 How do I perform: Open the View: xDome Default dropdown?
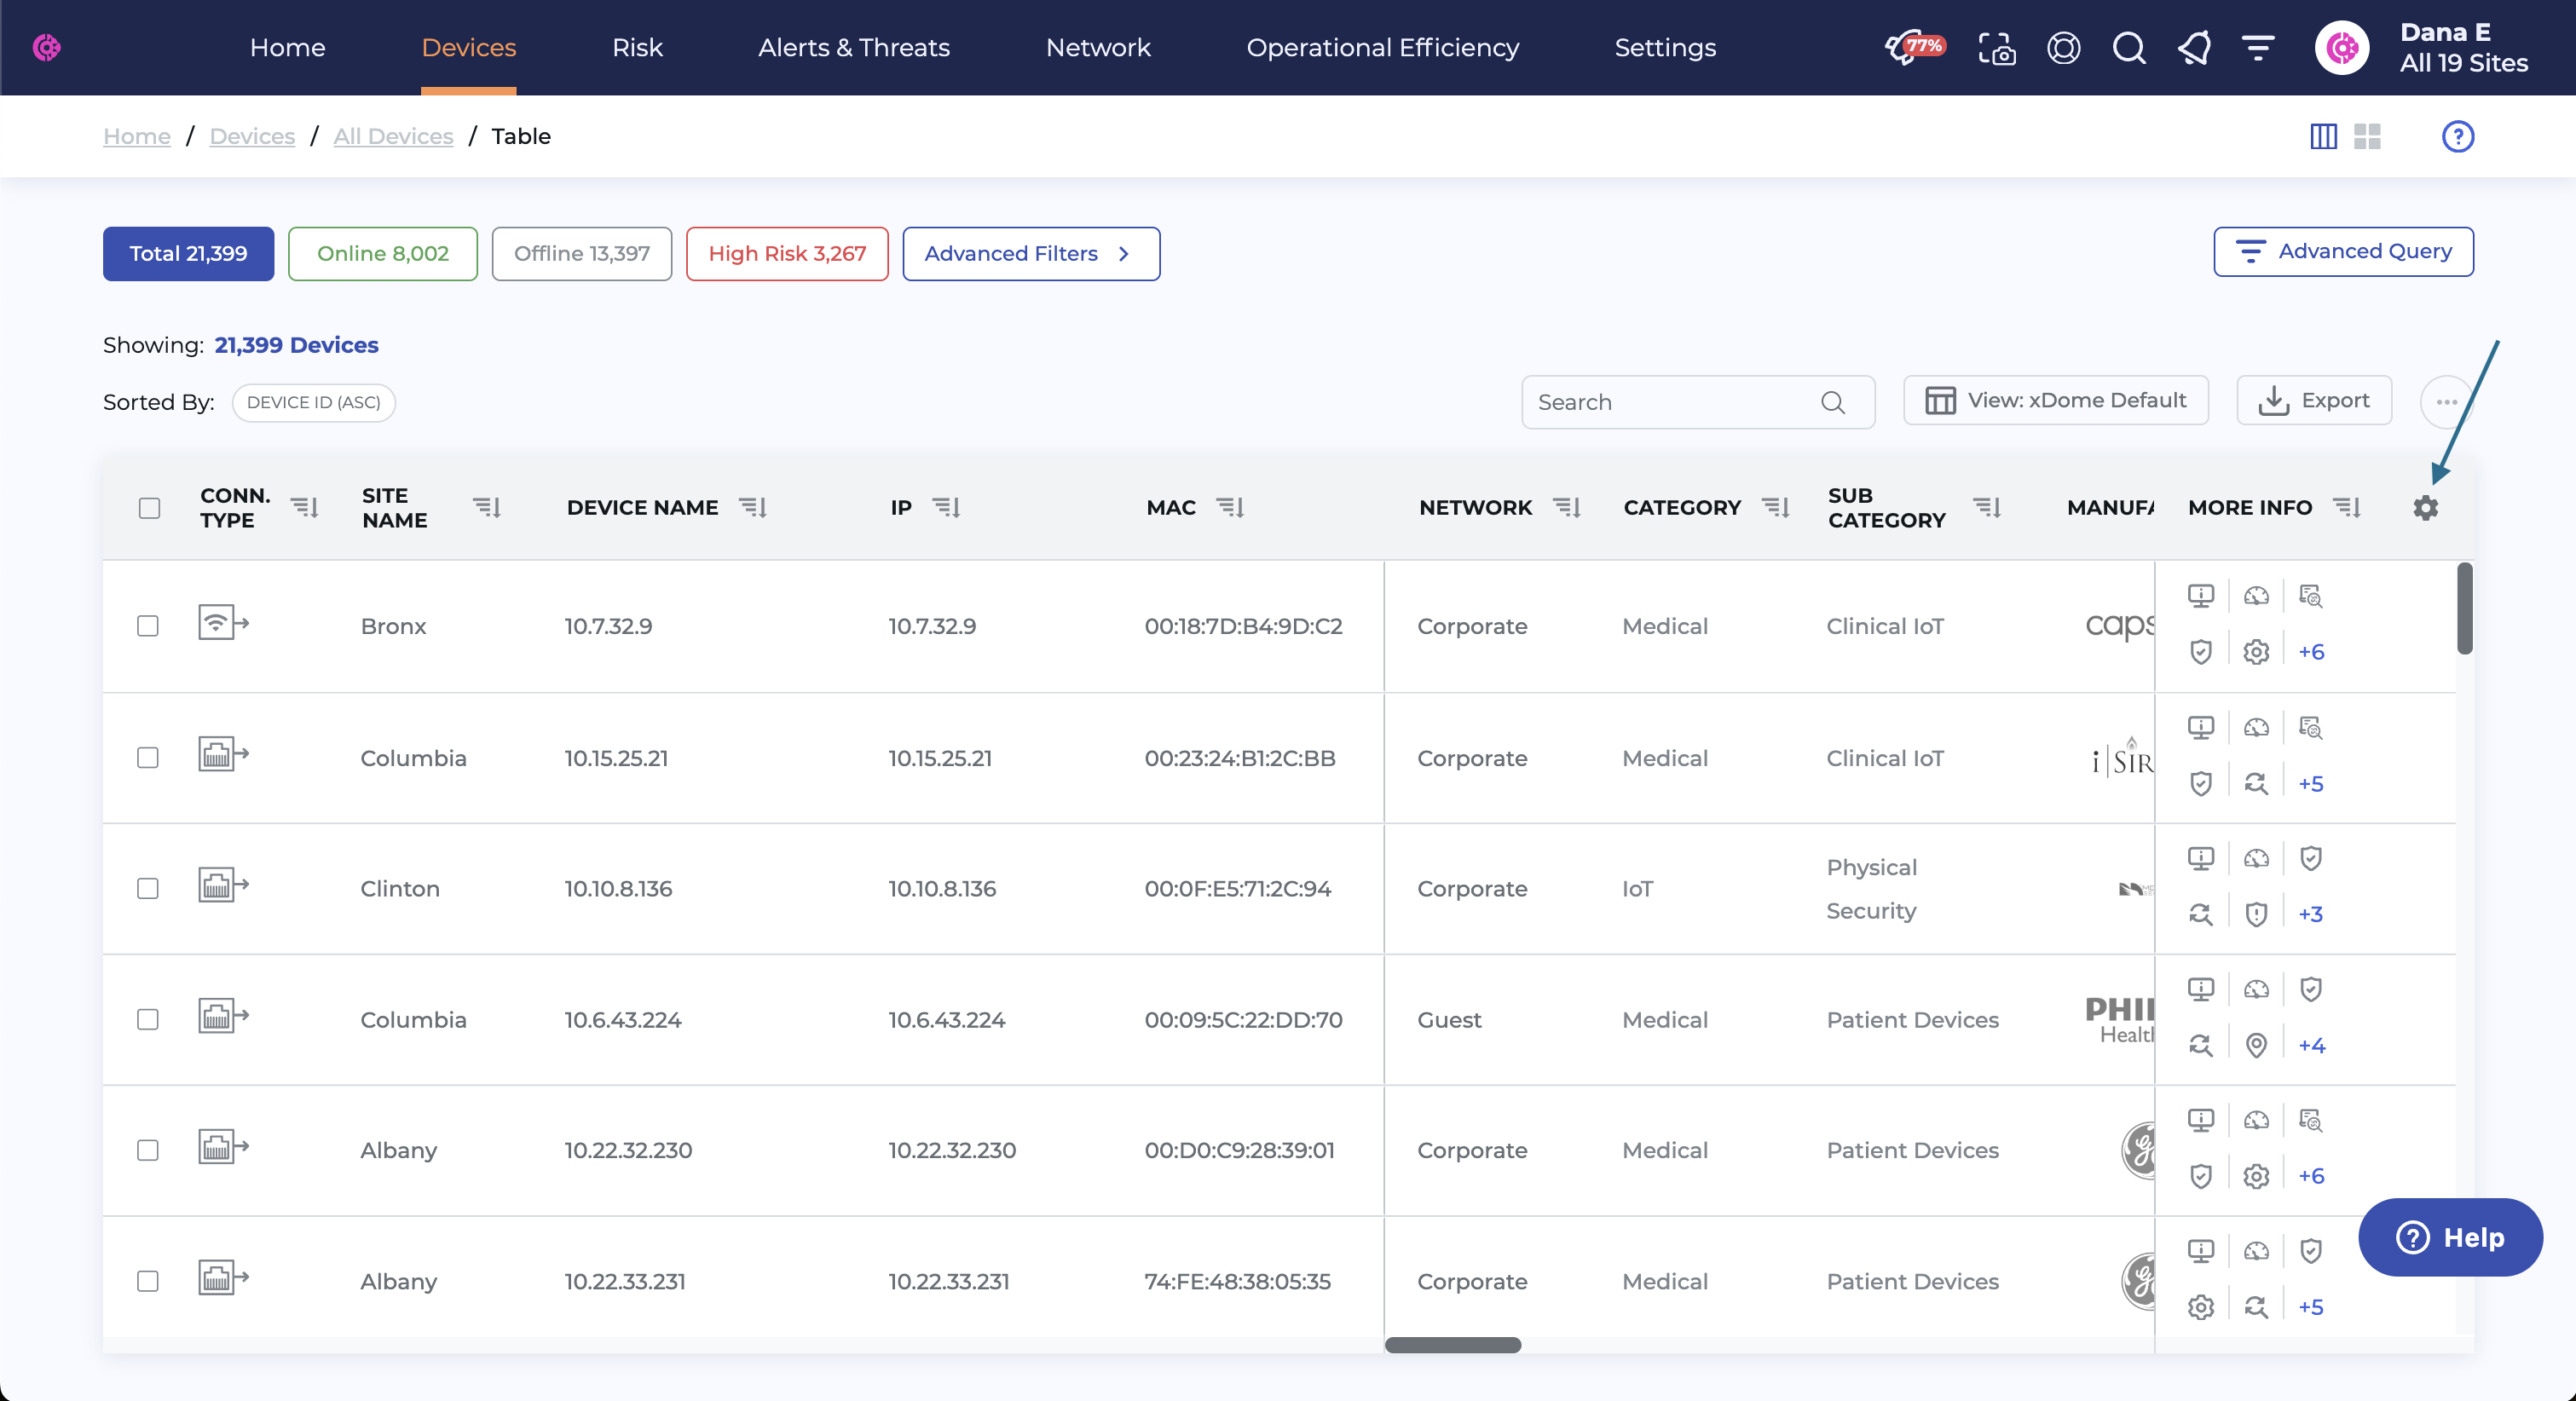(x=2055, y=401)
